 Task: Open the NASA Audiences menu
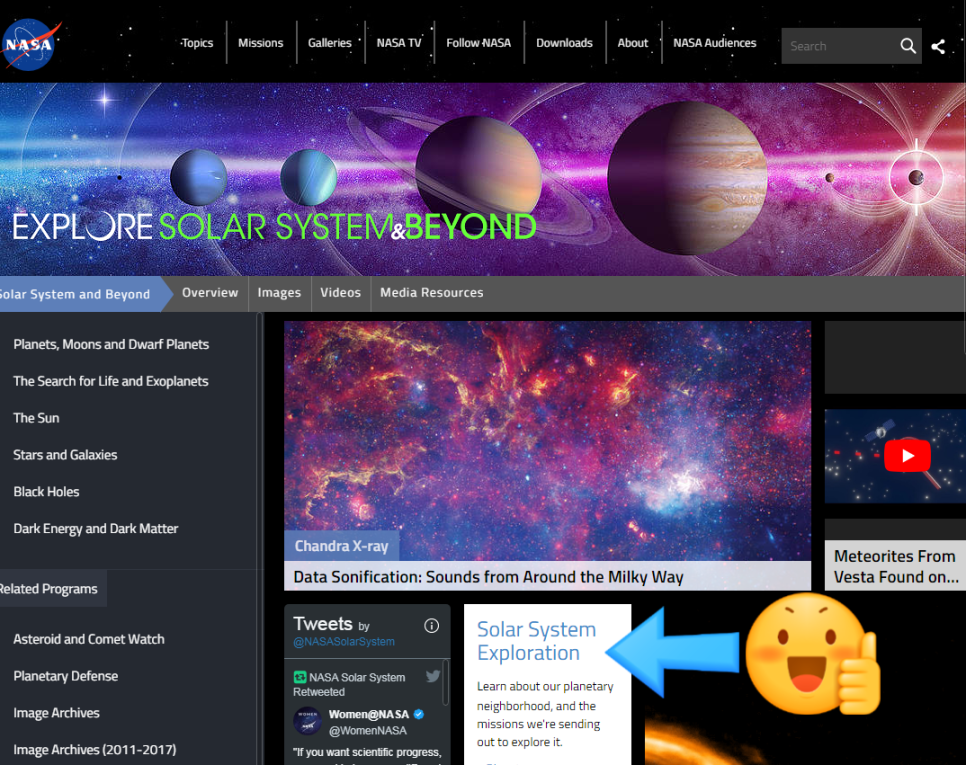[715, 43]
